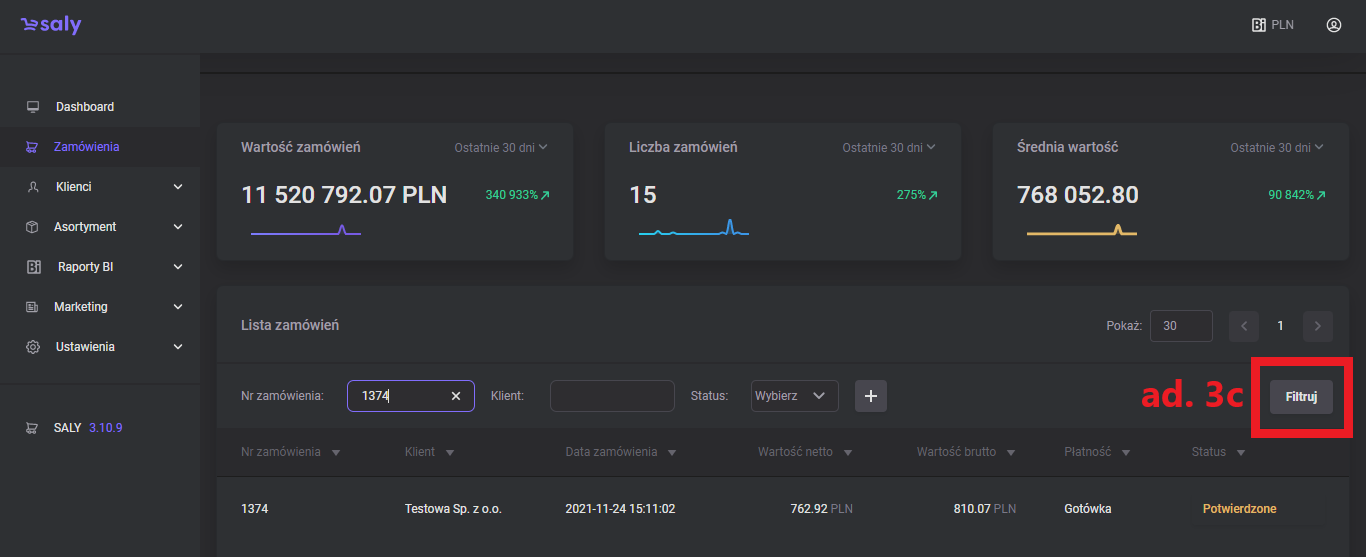
Task: Open Dashboard from the sidebar
Action: coord(84,107)
